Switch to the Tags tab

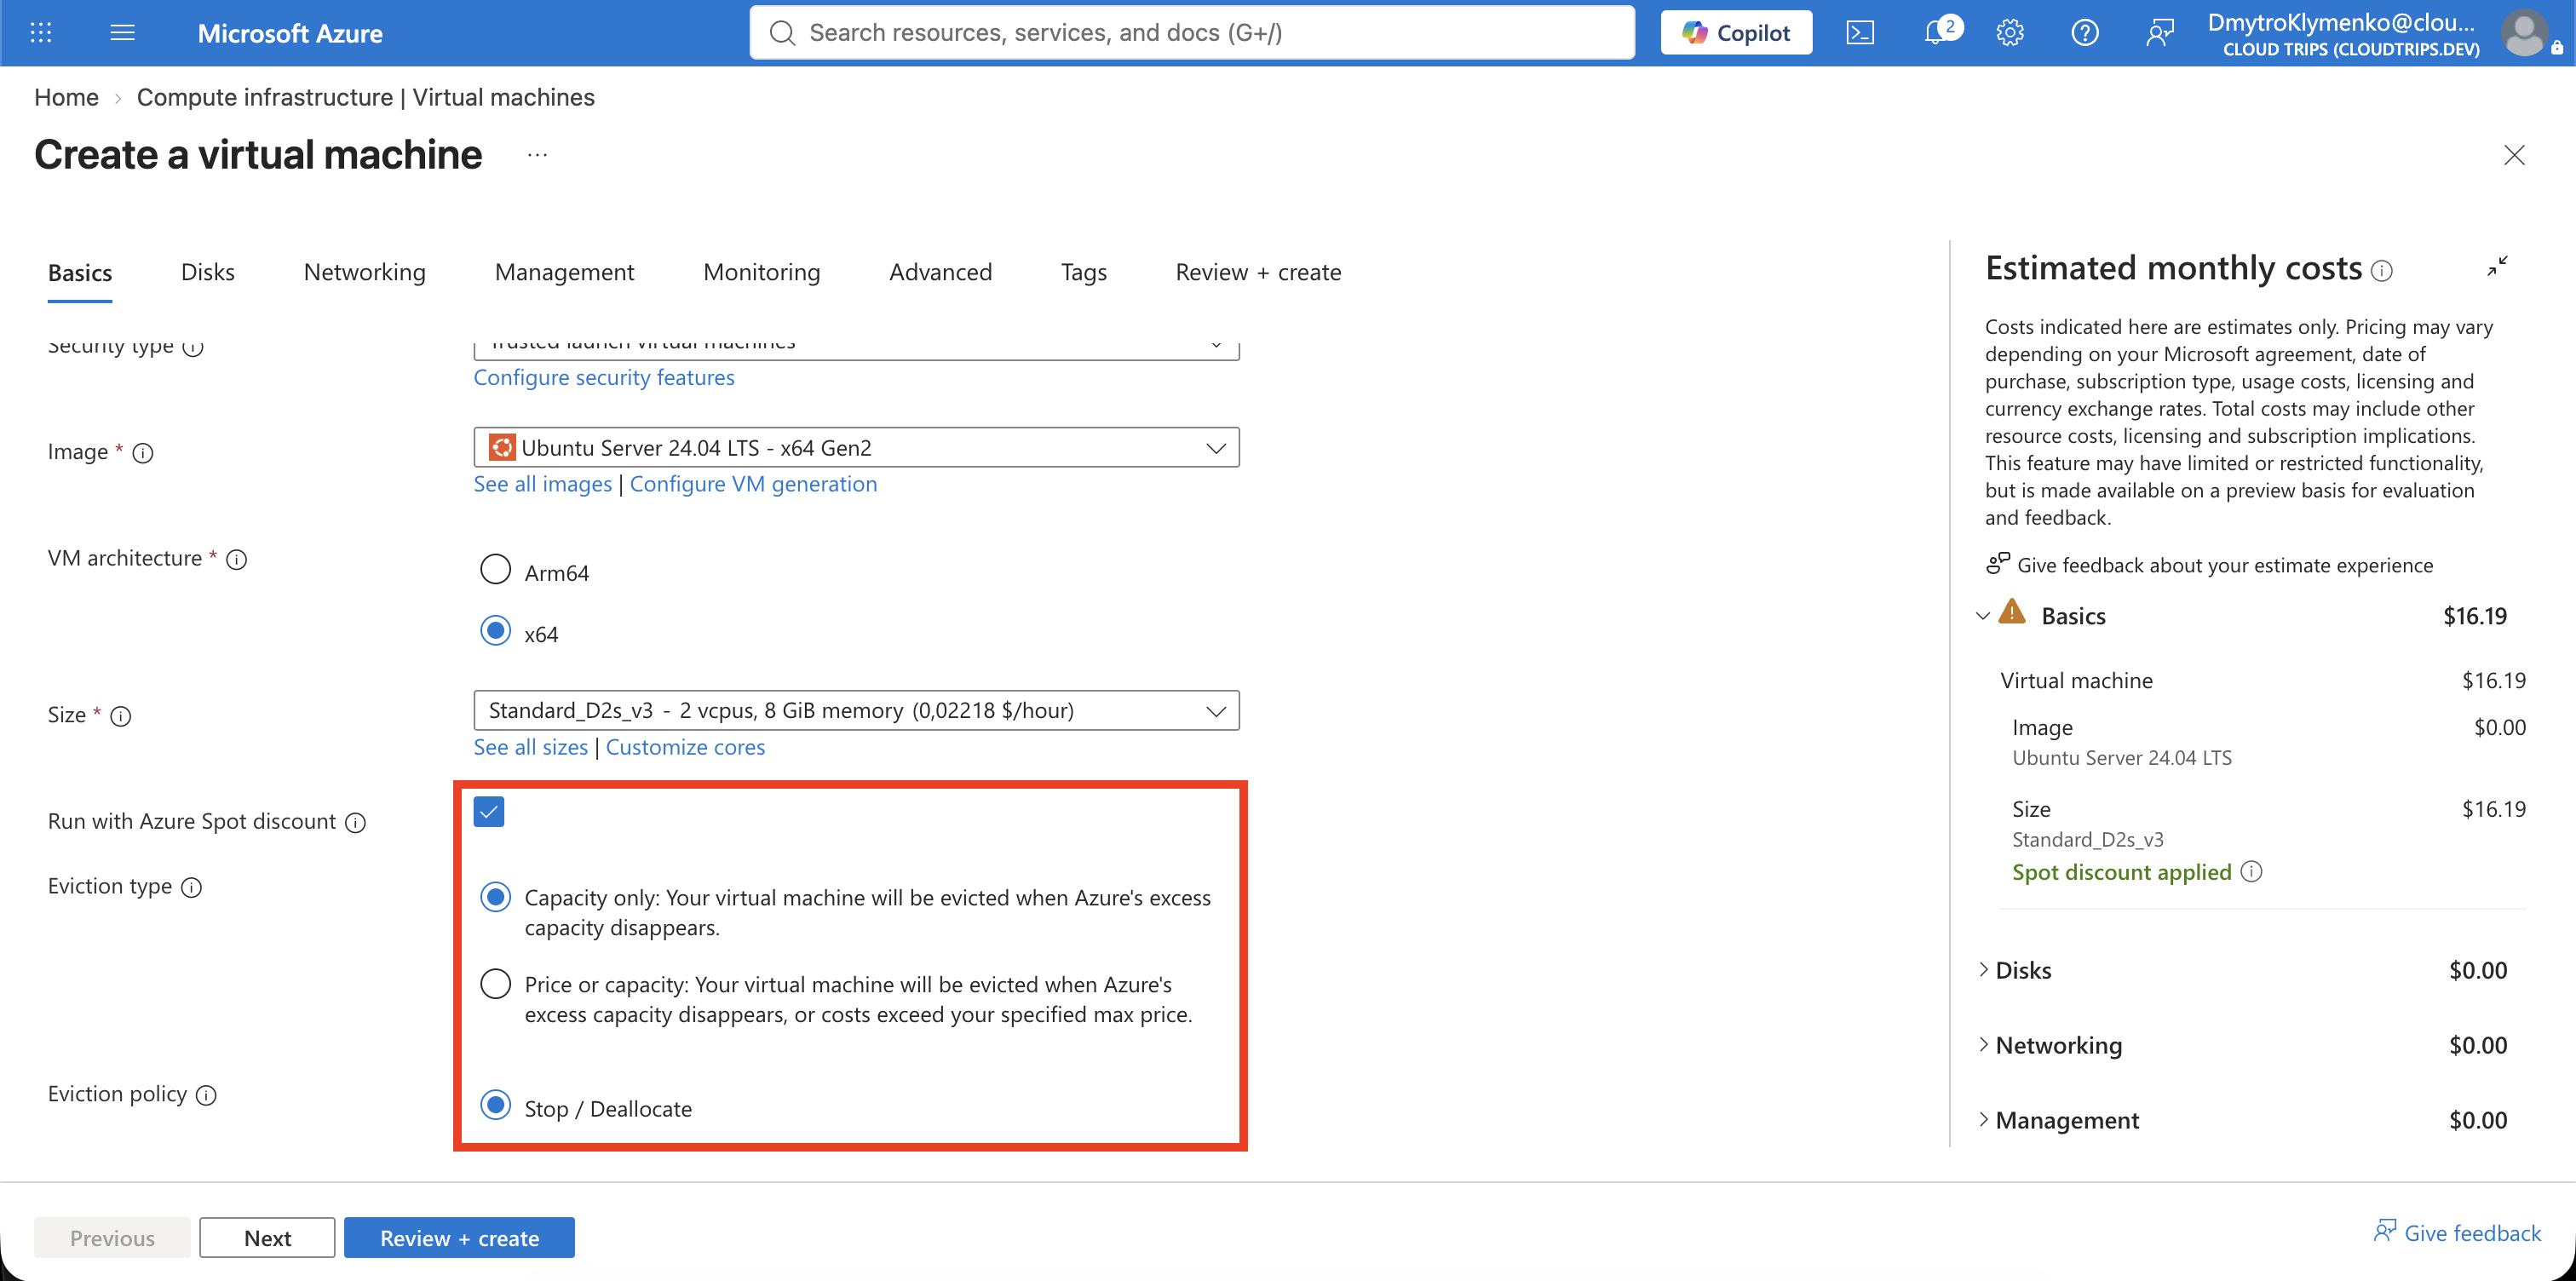[1084, 272]
